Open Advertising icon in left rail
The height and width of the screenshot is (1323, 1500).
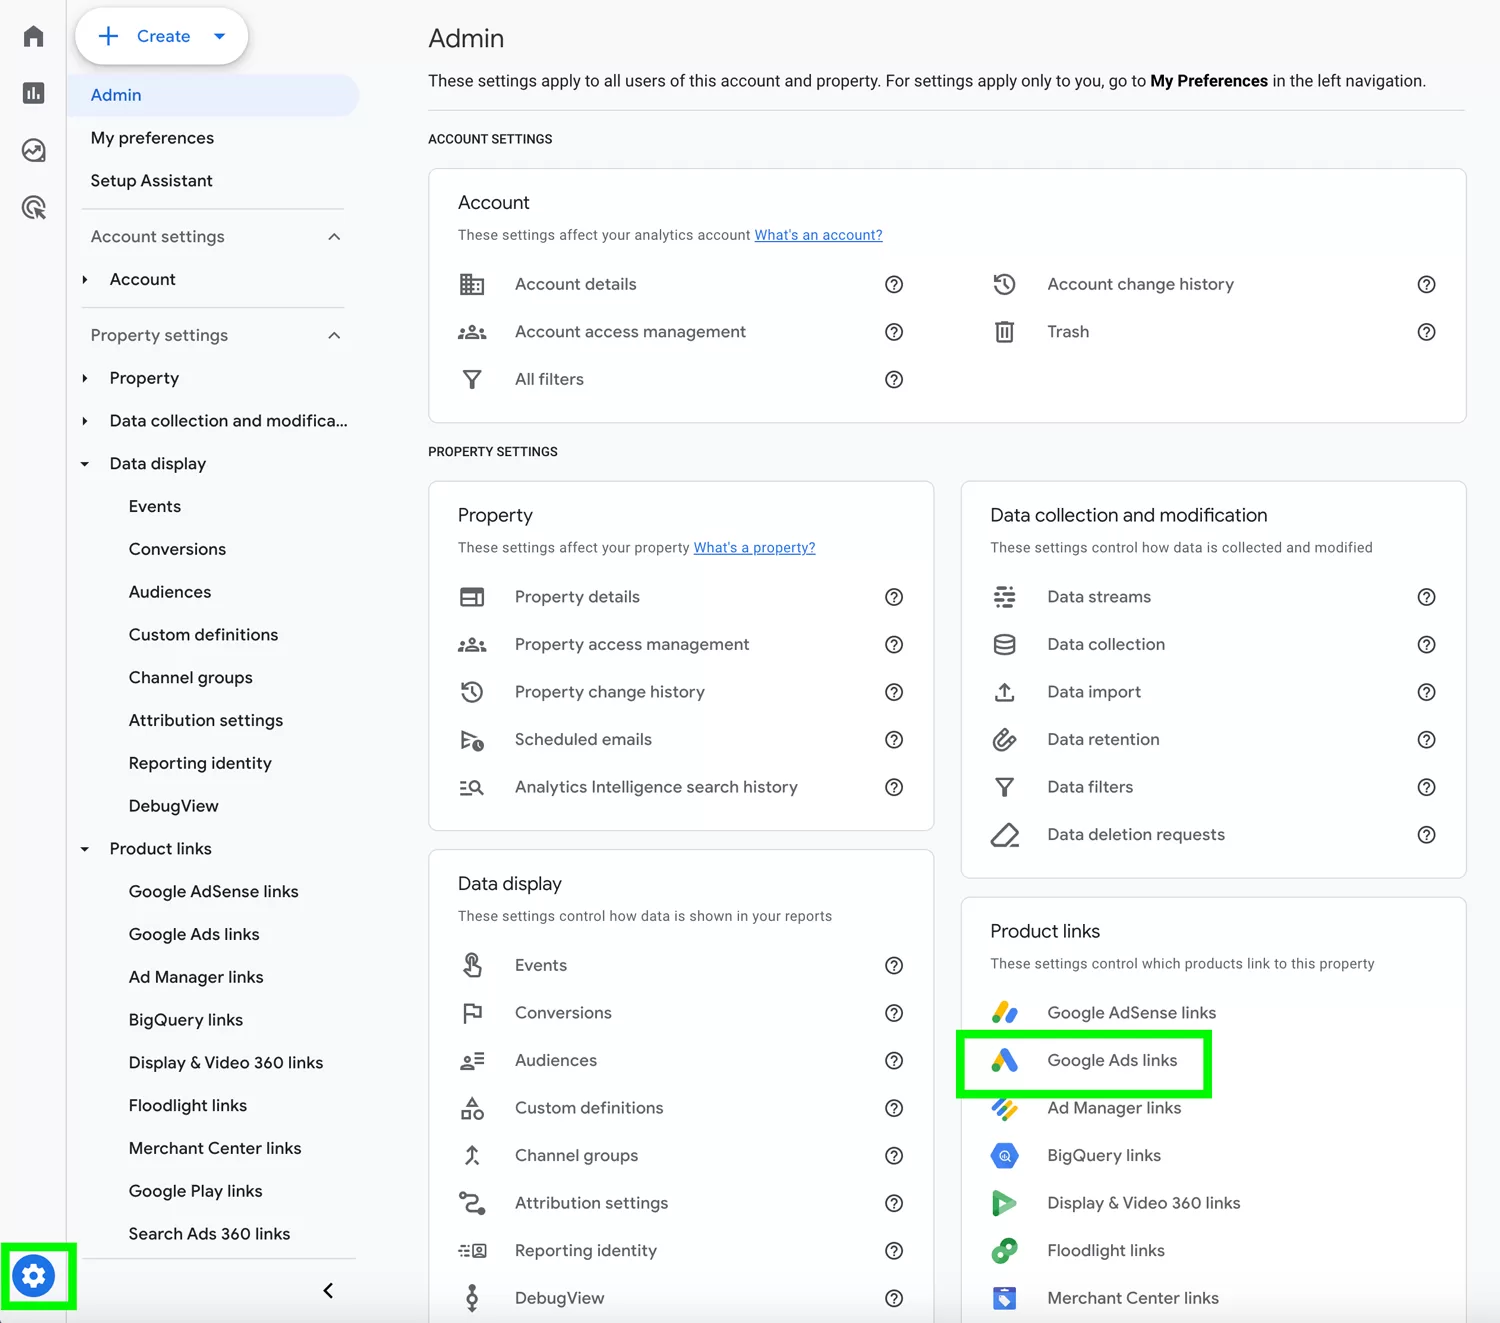[x=33, y=207]
